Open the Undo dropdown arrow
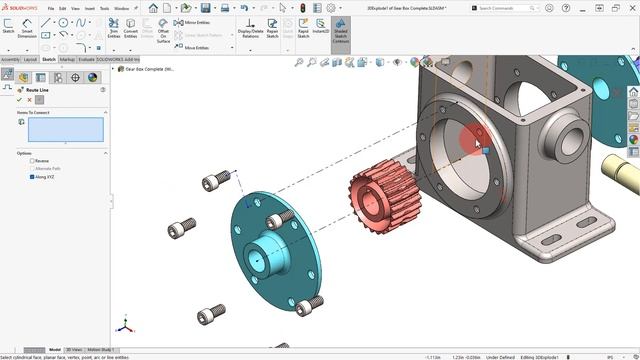Viewport: 640px width, 360px height. [253, 8]
